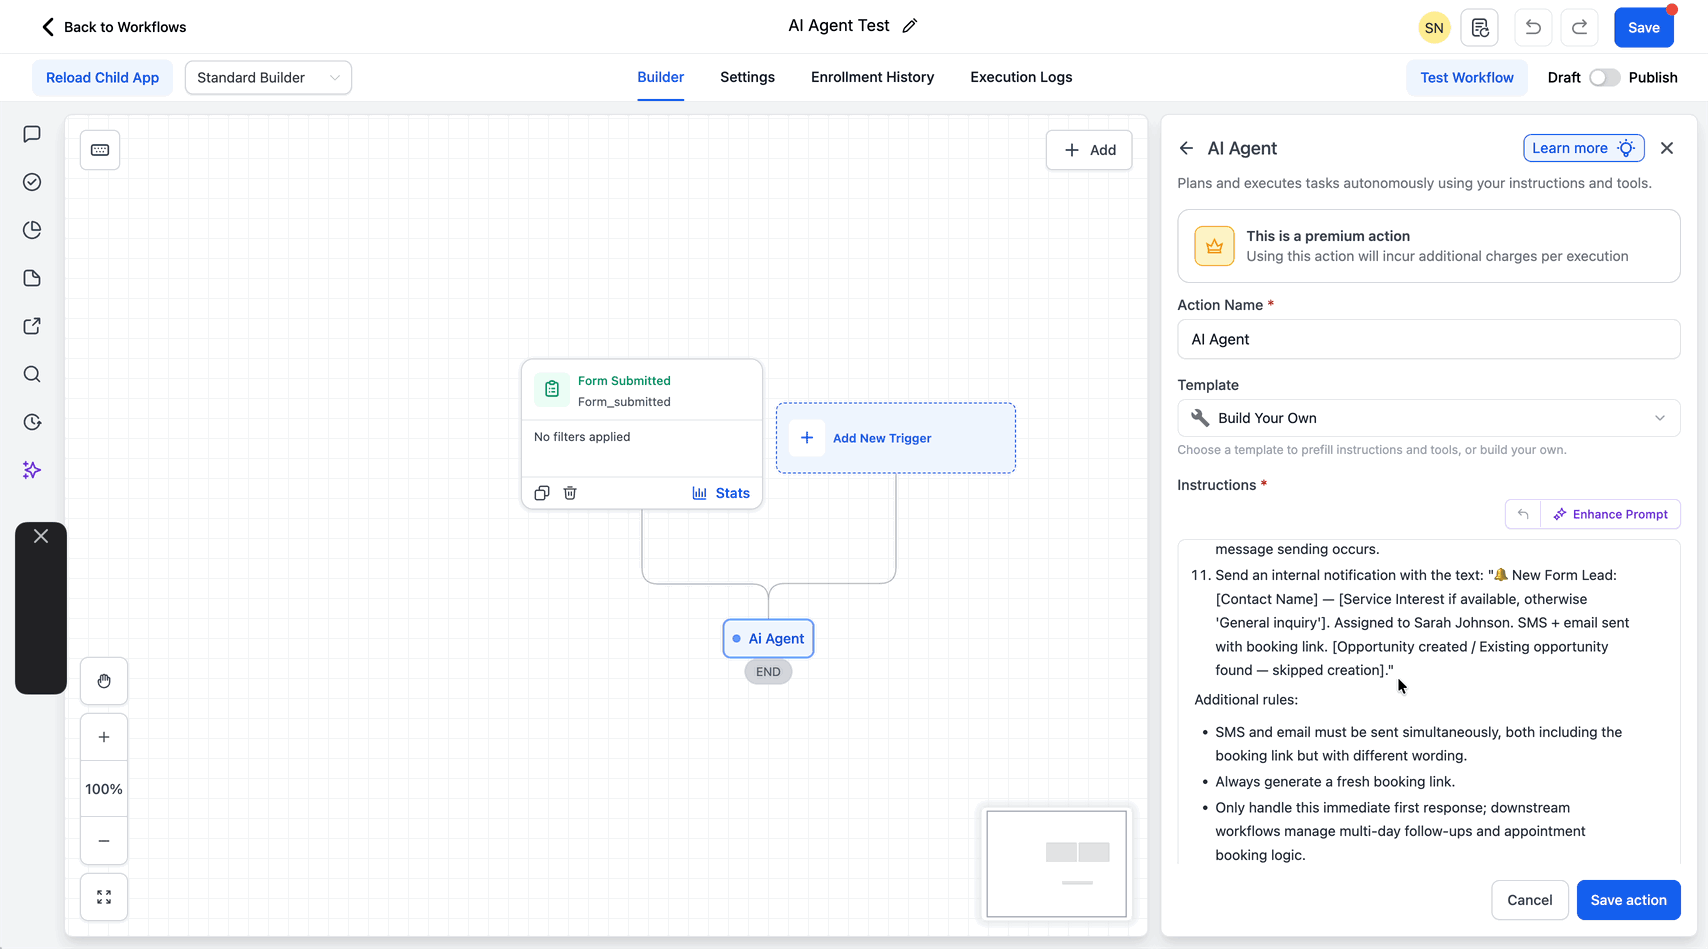Duplicate the Form Submitted trigger
Image resolution: width=1708 pixels, height=949 pixels.
click(x=541, y=492)
